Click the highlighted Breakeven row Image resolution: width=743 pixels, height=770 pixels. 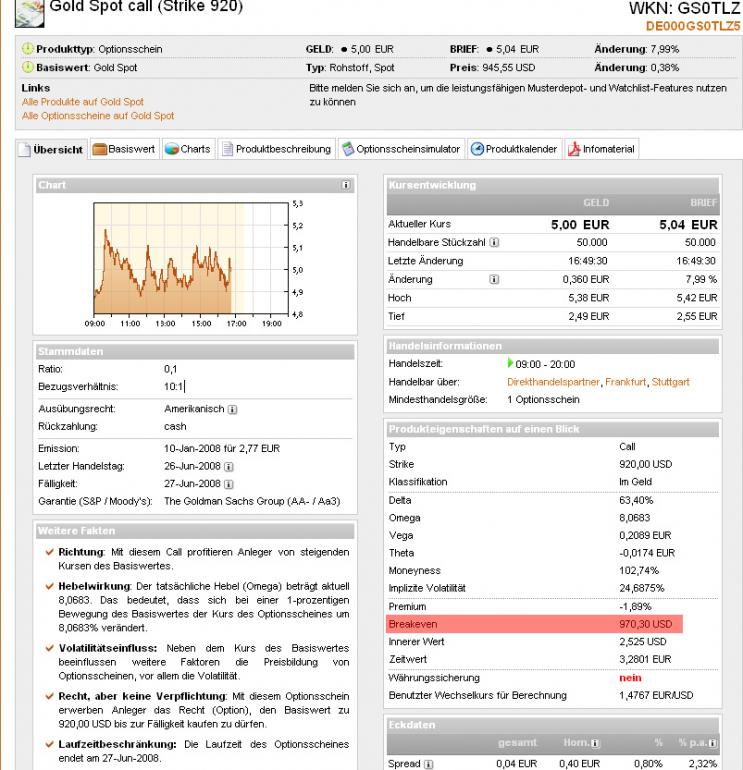click(x=534, y=624)
